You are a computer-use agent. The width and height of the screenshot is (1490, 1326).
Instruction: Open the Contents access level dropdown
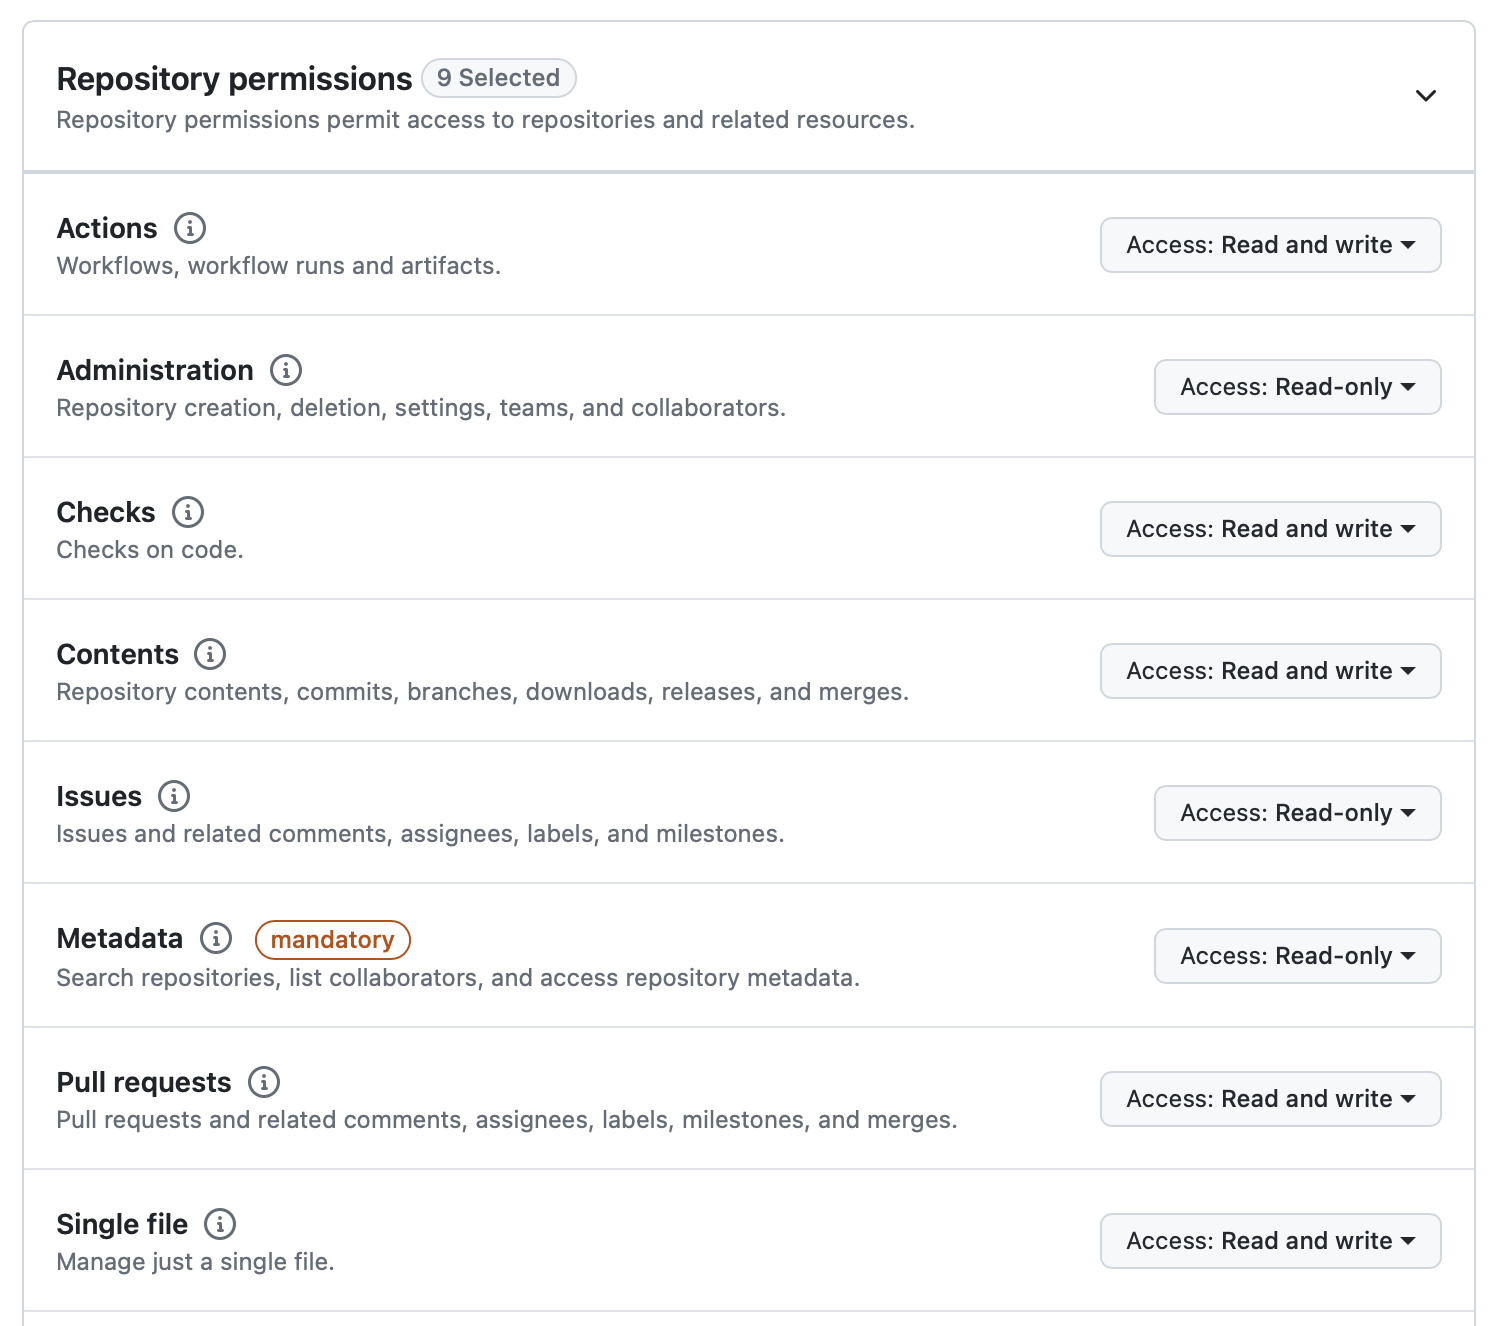tap(1270, 671)
